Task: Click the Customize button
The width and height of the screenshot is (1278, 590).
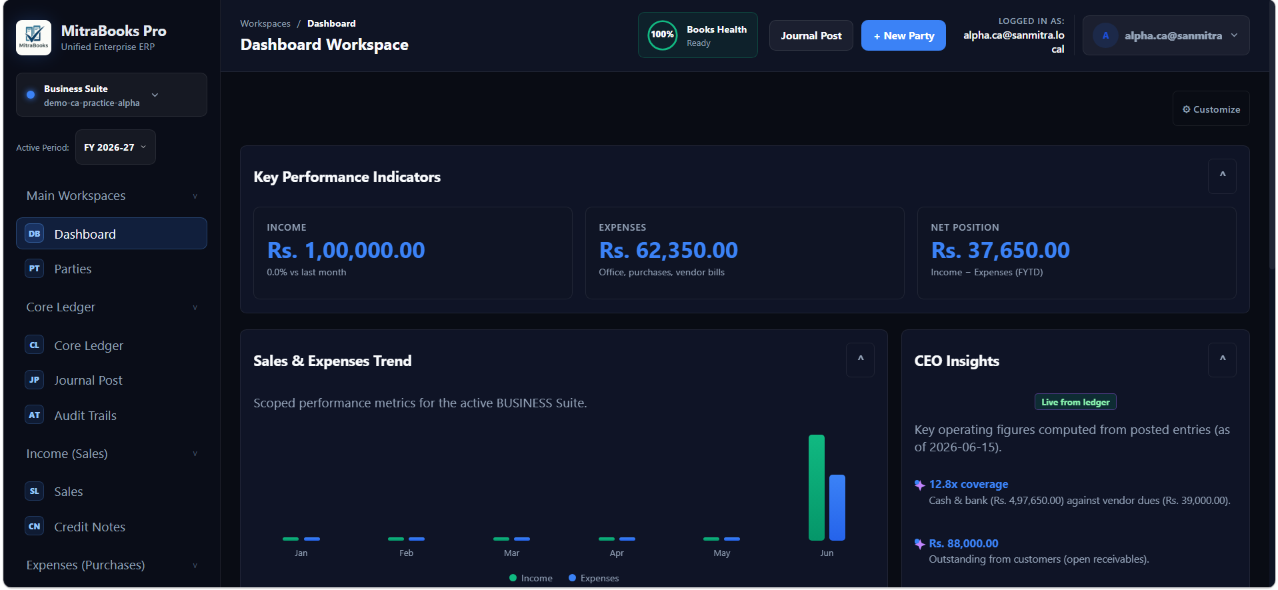Action: (x=1211, y=109)
